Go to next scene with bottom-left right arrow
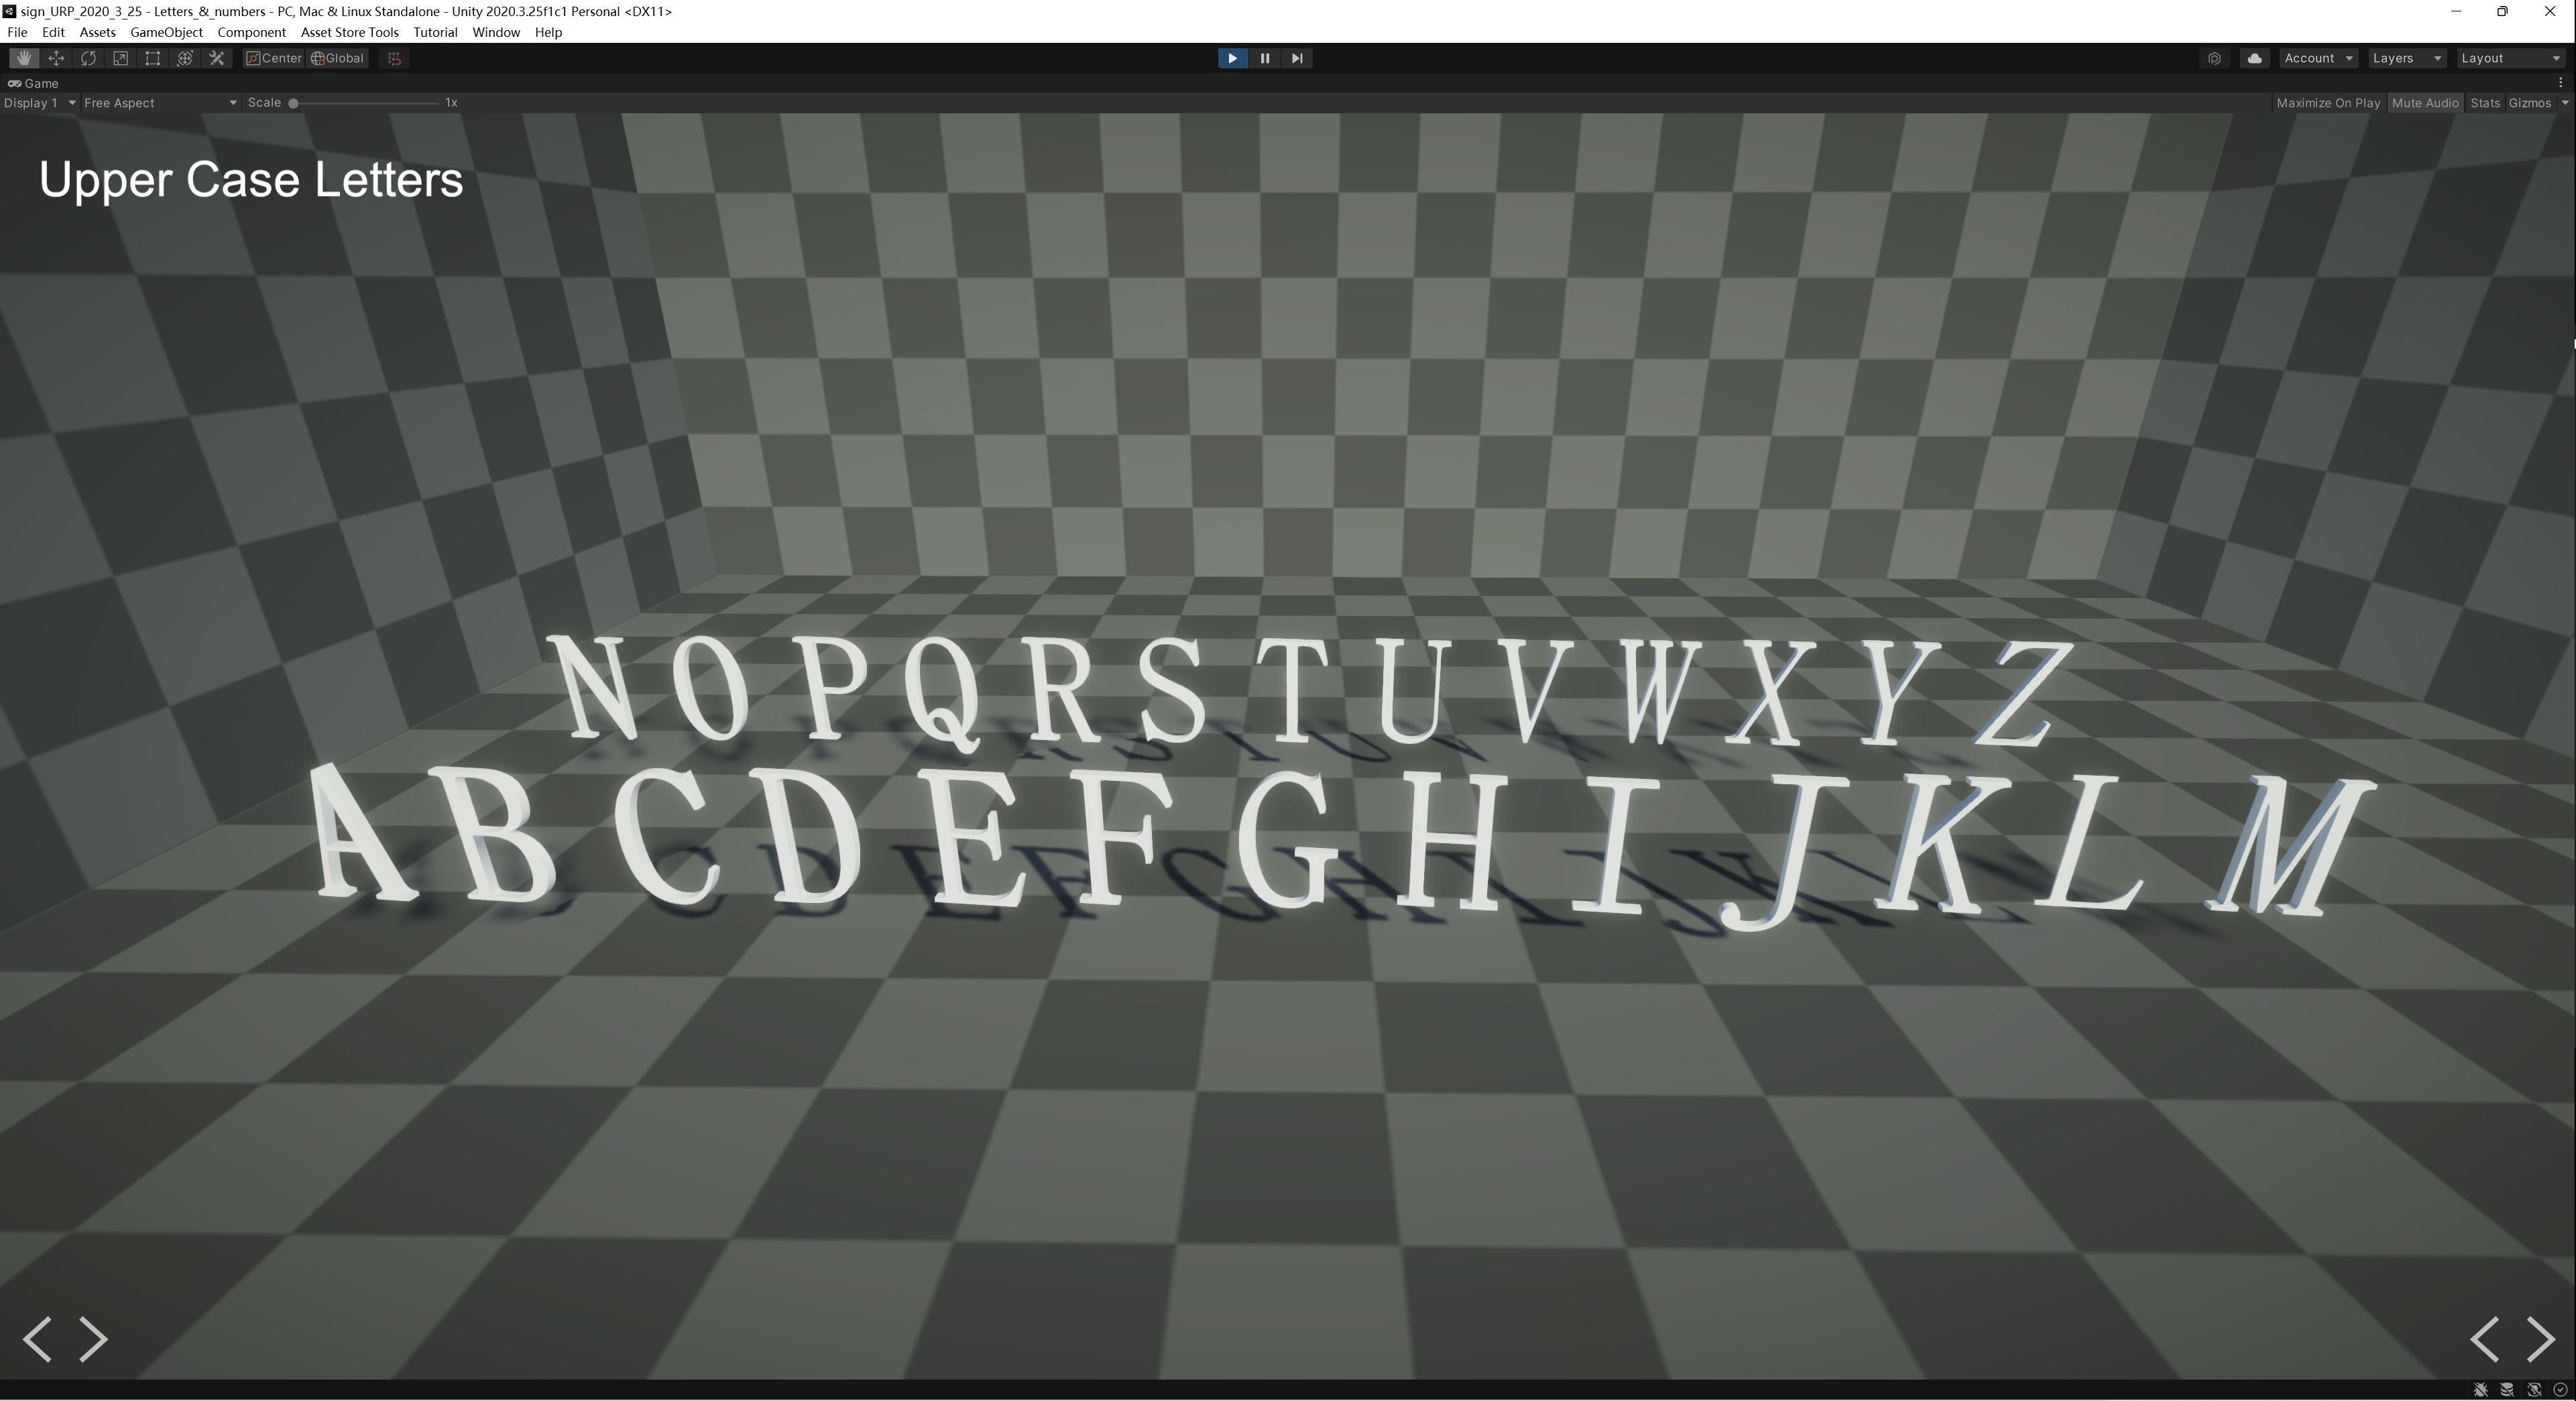The height and width of the screenshot is (1401, 2576). [93, 1339]
